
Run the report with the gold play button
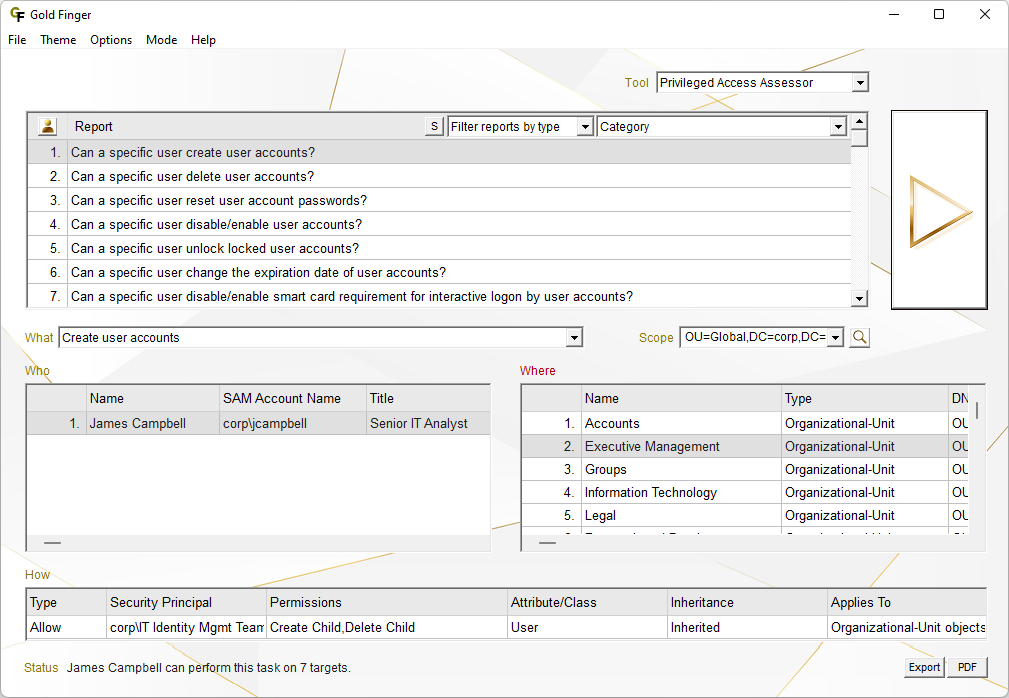point(939,210)
